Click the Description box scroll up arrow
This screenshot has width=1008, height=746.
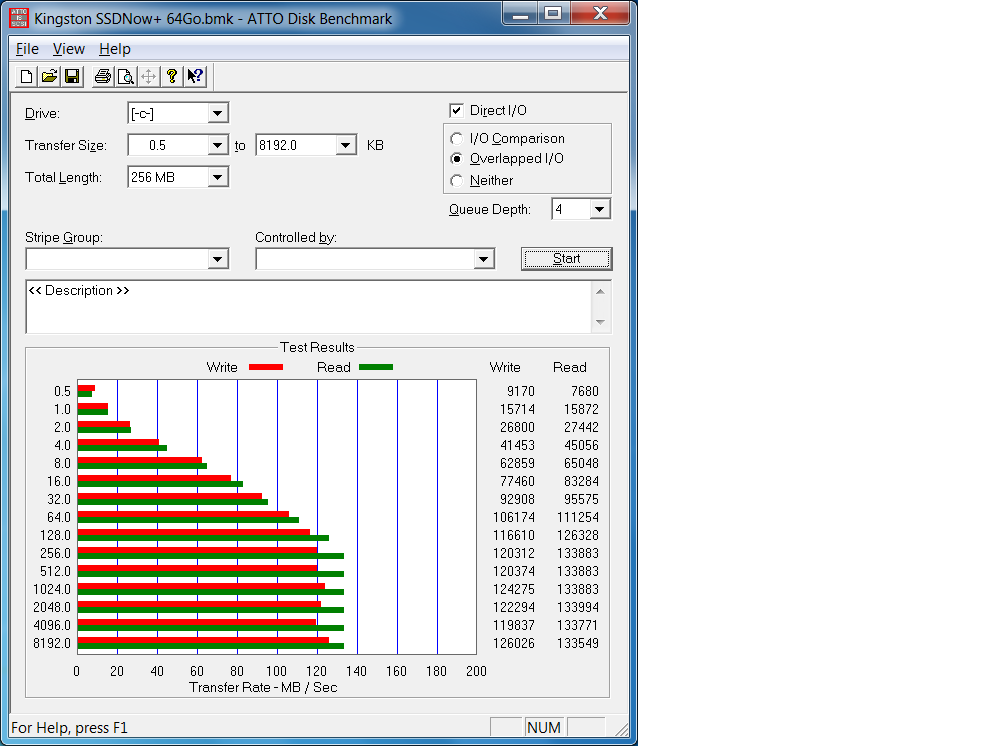(x=600, y=292)
